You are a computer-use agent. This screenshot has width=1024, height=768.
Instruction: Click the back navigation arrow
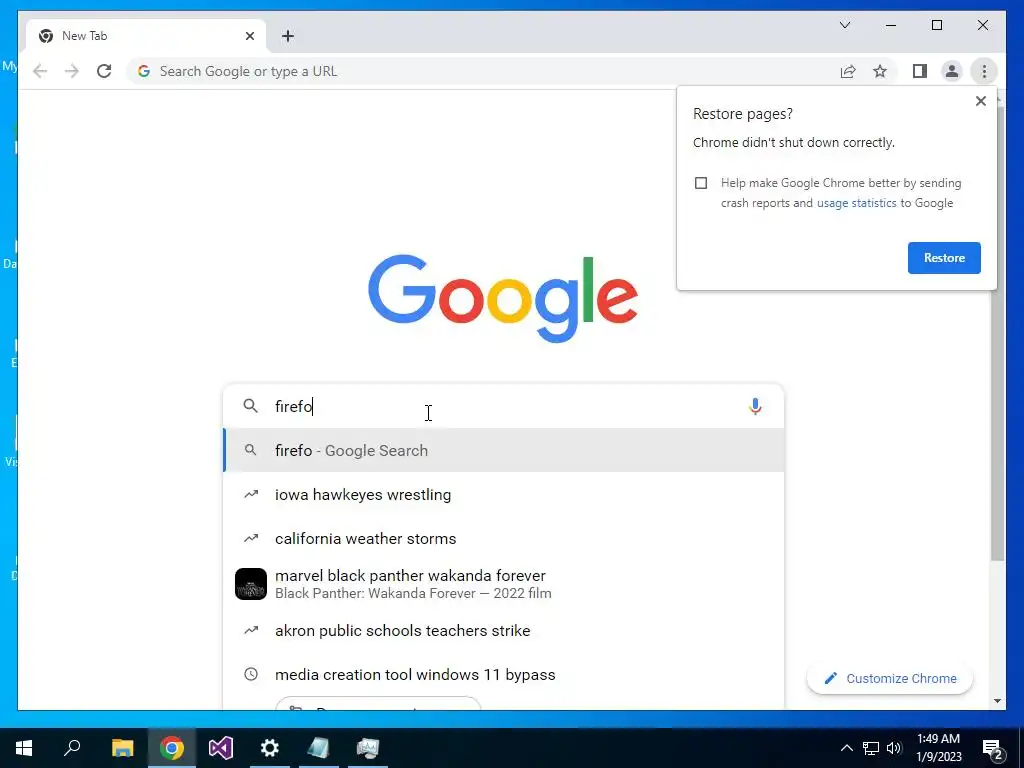click(x=40, y=71)
